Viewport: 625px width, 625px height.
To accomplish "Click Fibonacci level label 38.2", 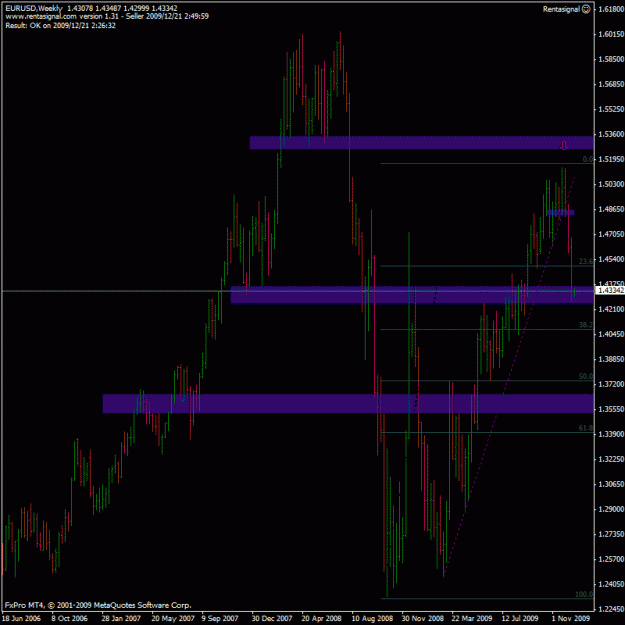I will (586, 325).
